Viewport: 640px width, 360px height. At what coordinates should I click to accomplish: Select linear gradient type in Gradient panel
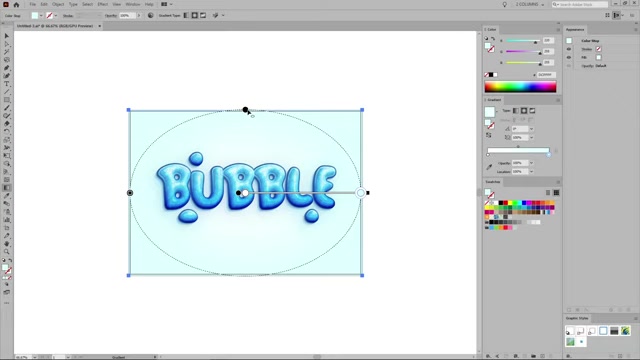coord(516,111)
